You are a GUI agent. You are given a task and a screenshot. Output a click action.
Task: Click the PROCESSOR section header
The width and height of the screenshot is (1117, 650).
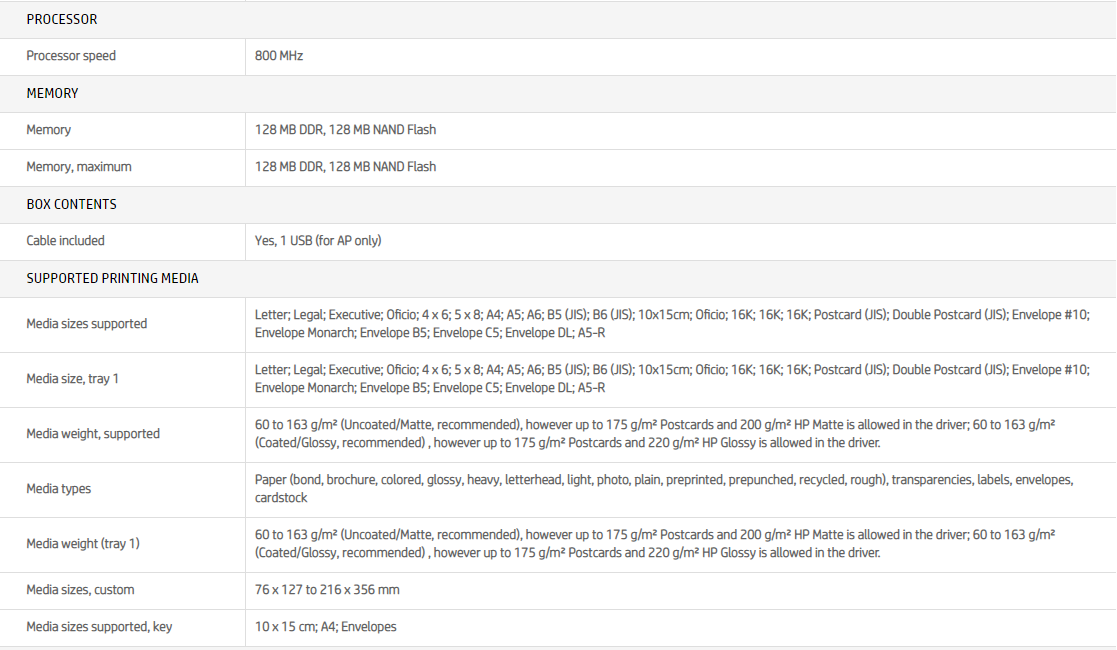point(62,19)
